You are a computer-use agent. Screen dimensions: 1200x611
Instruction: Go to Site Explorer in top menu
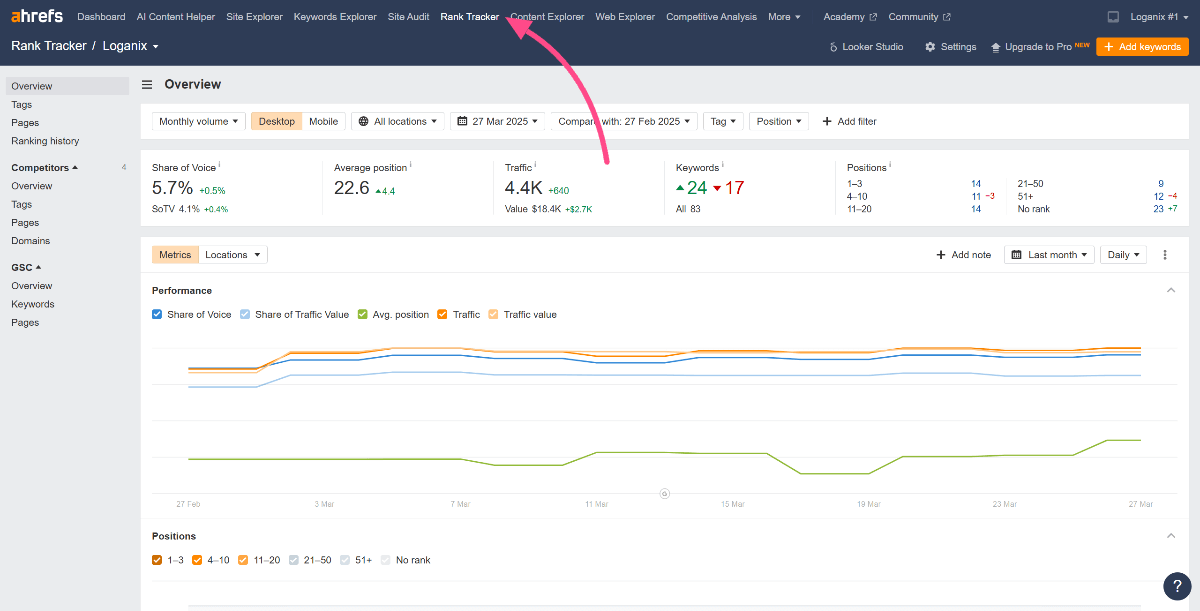click(x=254, y=17)
